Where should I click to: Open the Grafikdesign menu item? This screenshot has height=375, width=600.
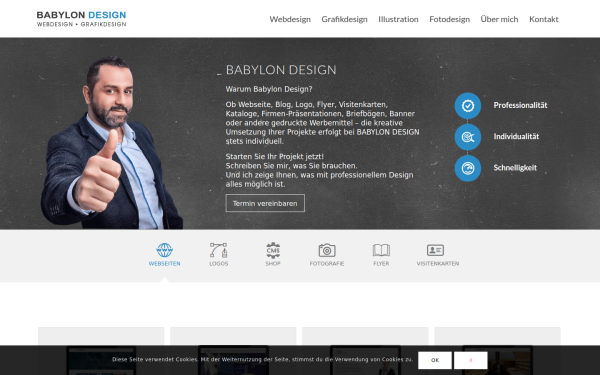pyautogui.click(x=344, y=19)
